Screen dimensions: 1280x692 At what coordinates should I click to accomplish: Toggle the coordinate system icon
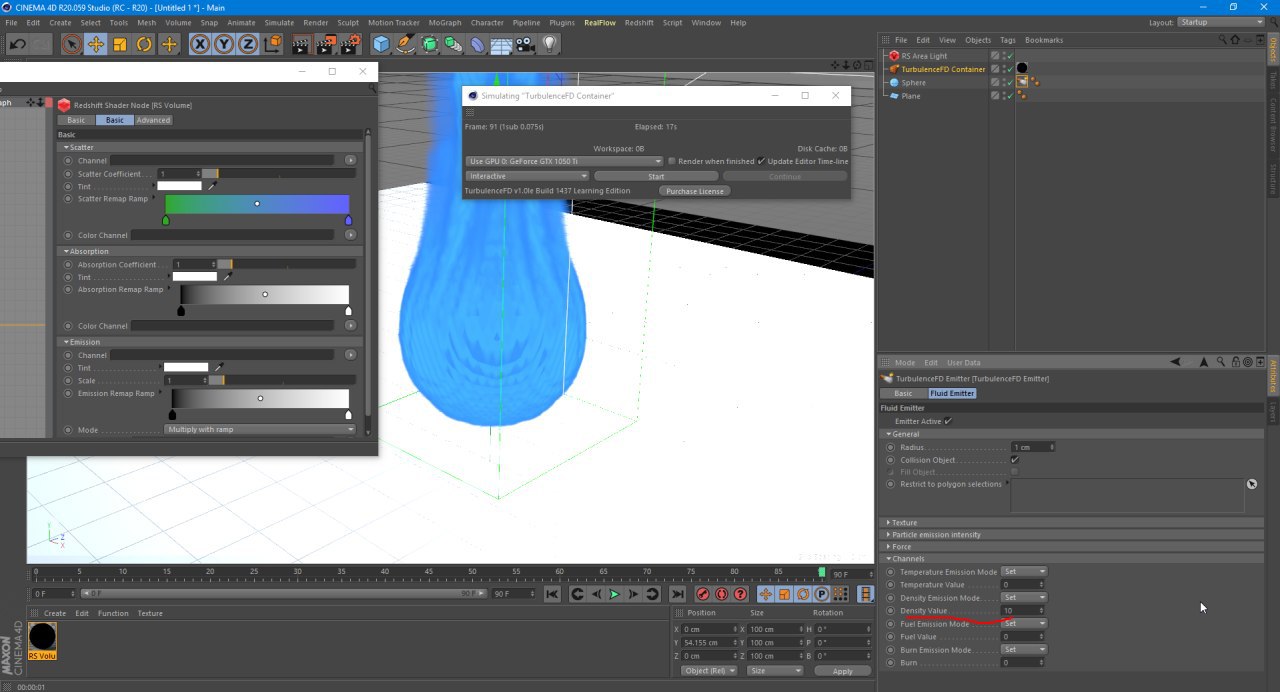click(x=273, y=44)
